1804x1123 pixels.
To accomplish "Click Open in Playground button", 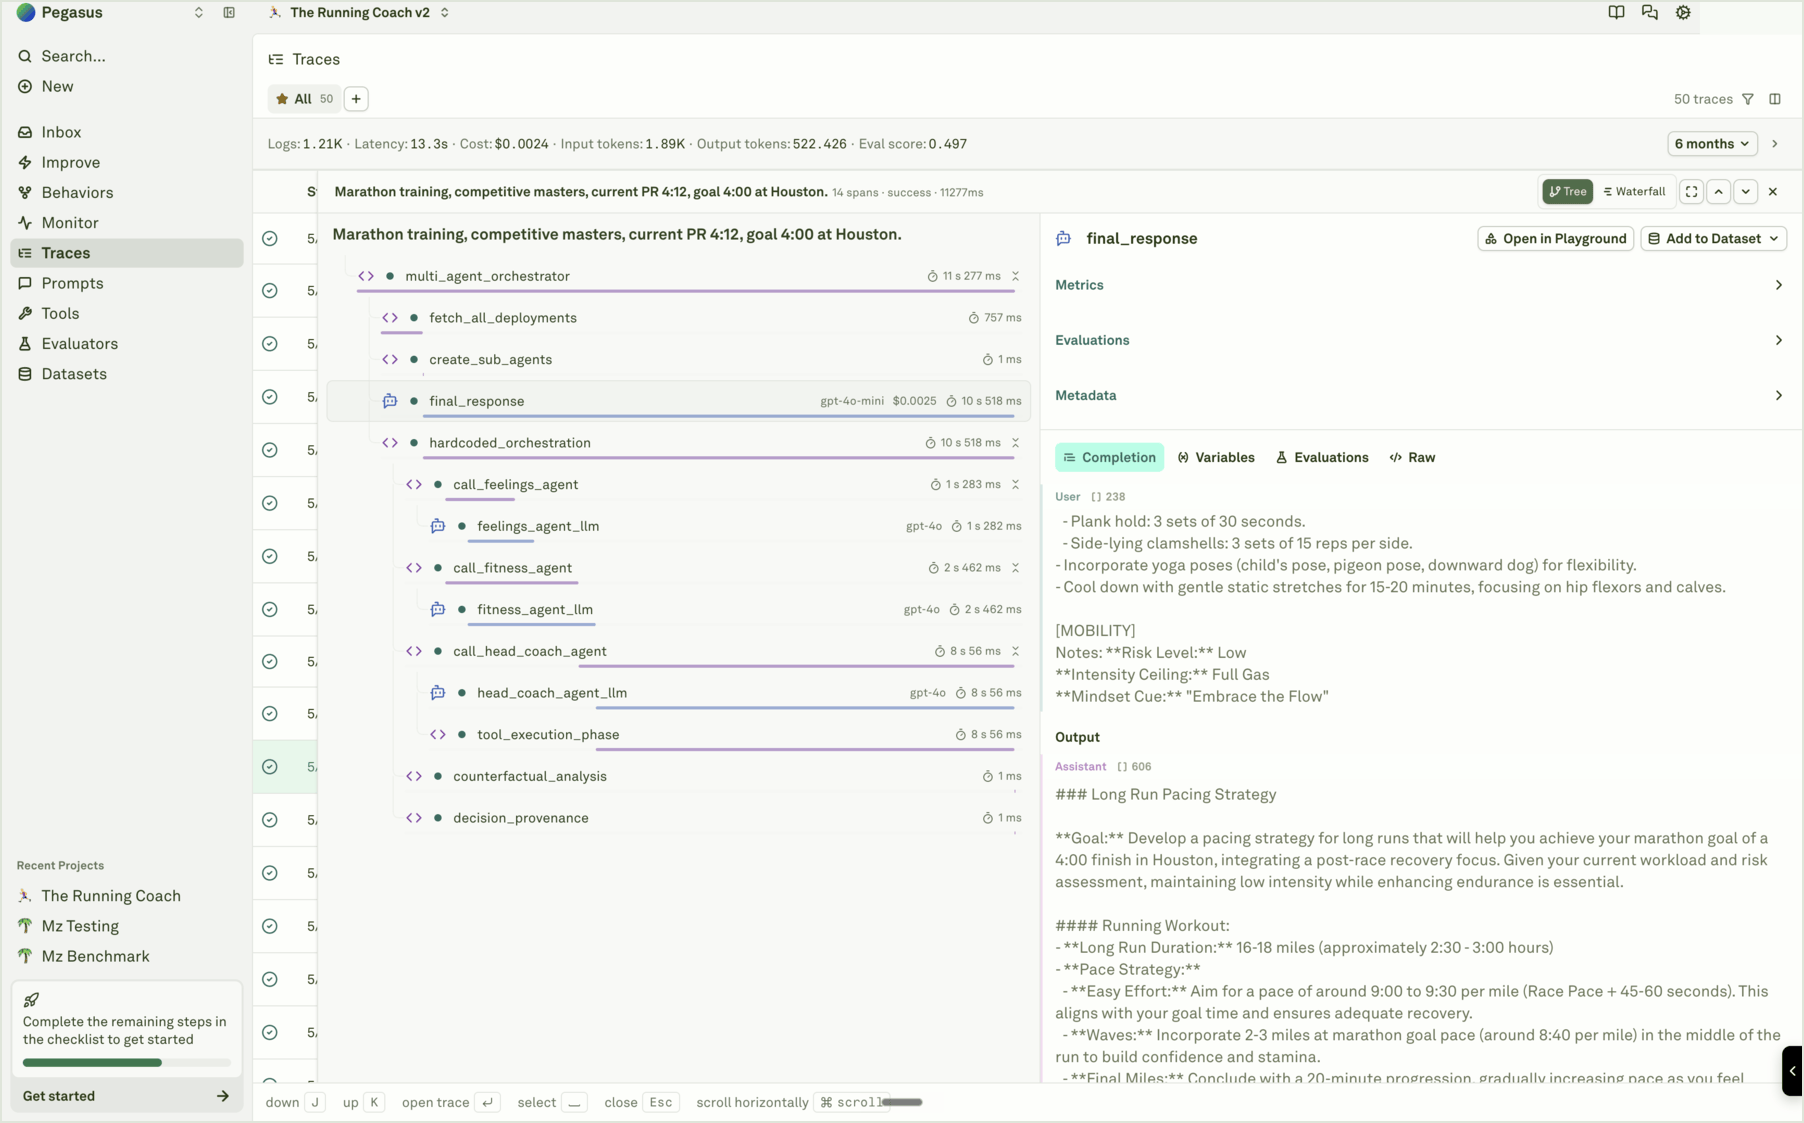I will (1555, 238).
